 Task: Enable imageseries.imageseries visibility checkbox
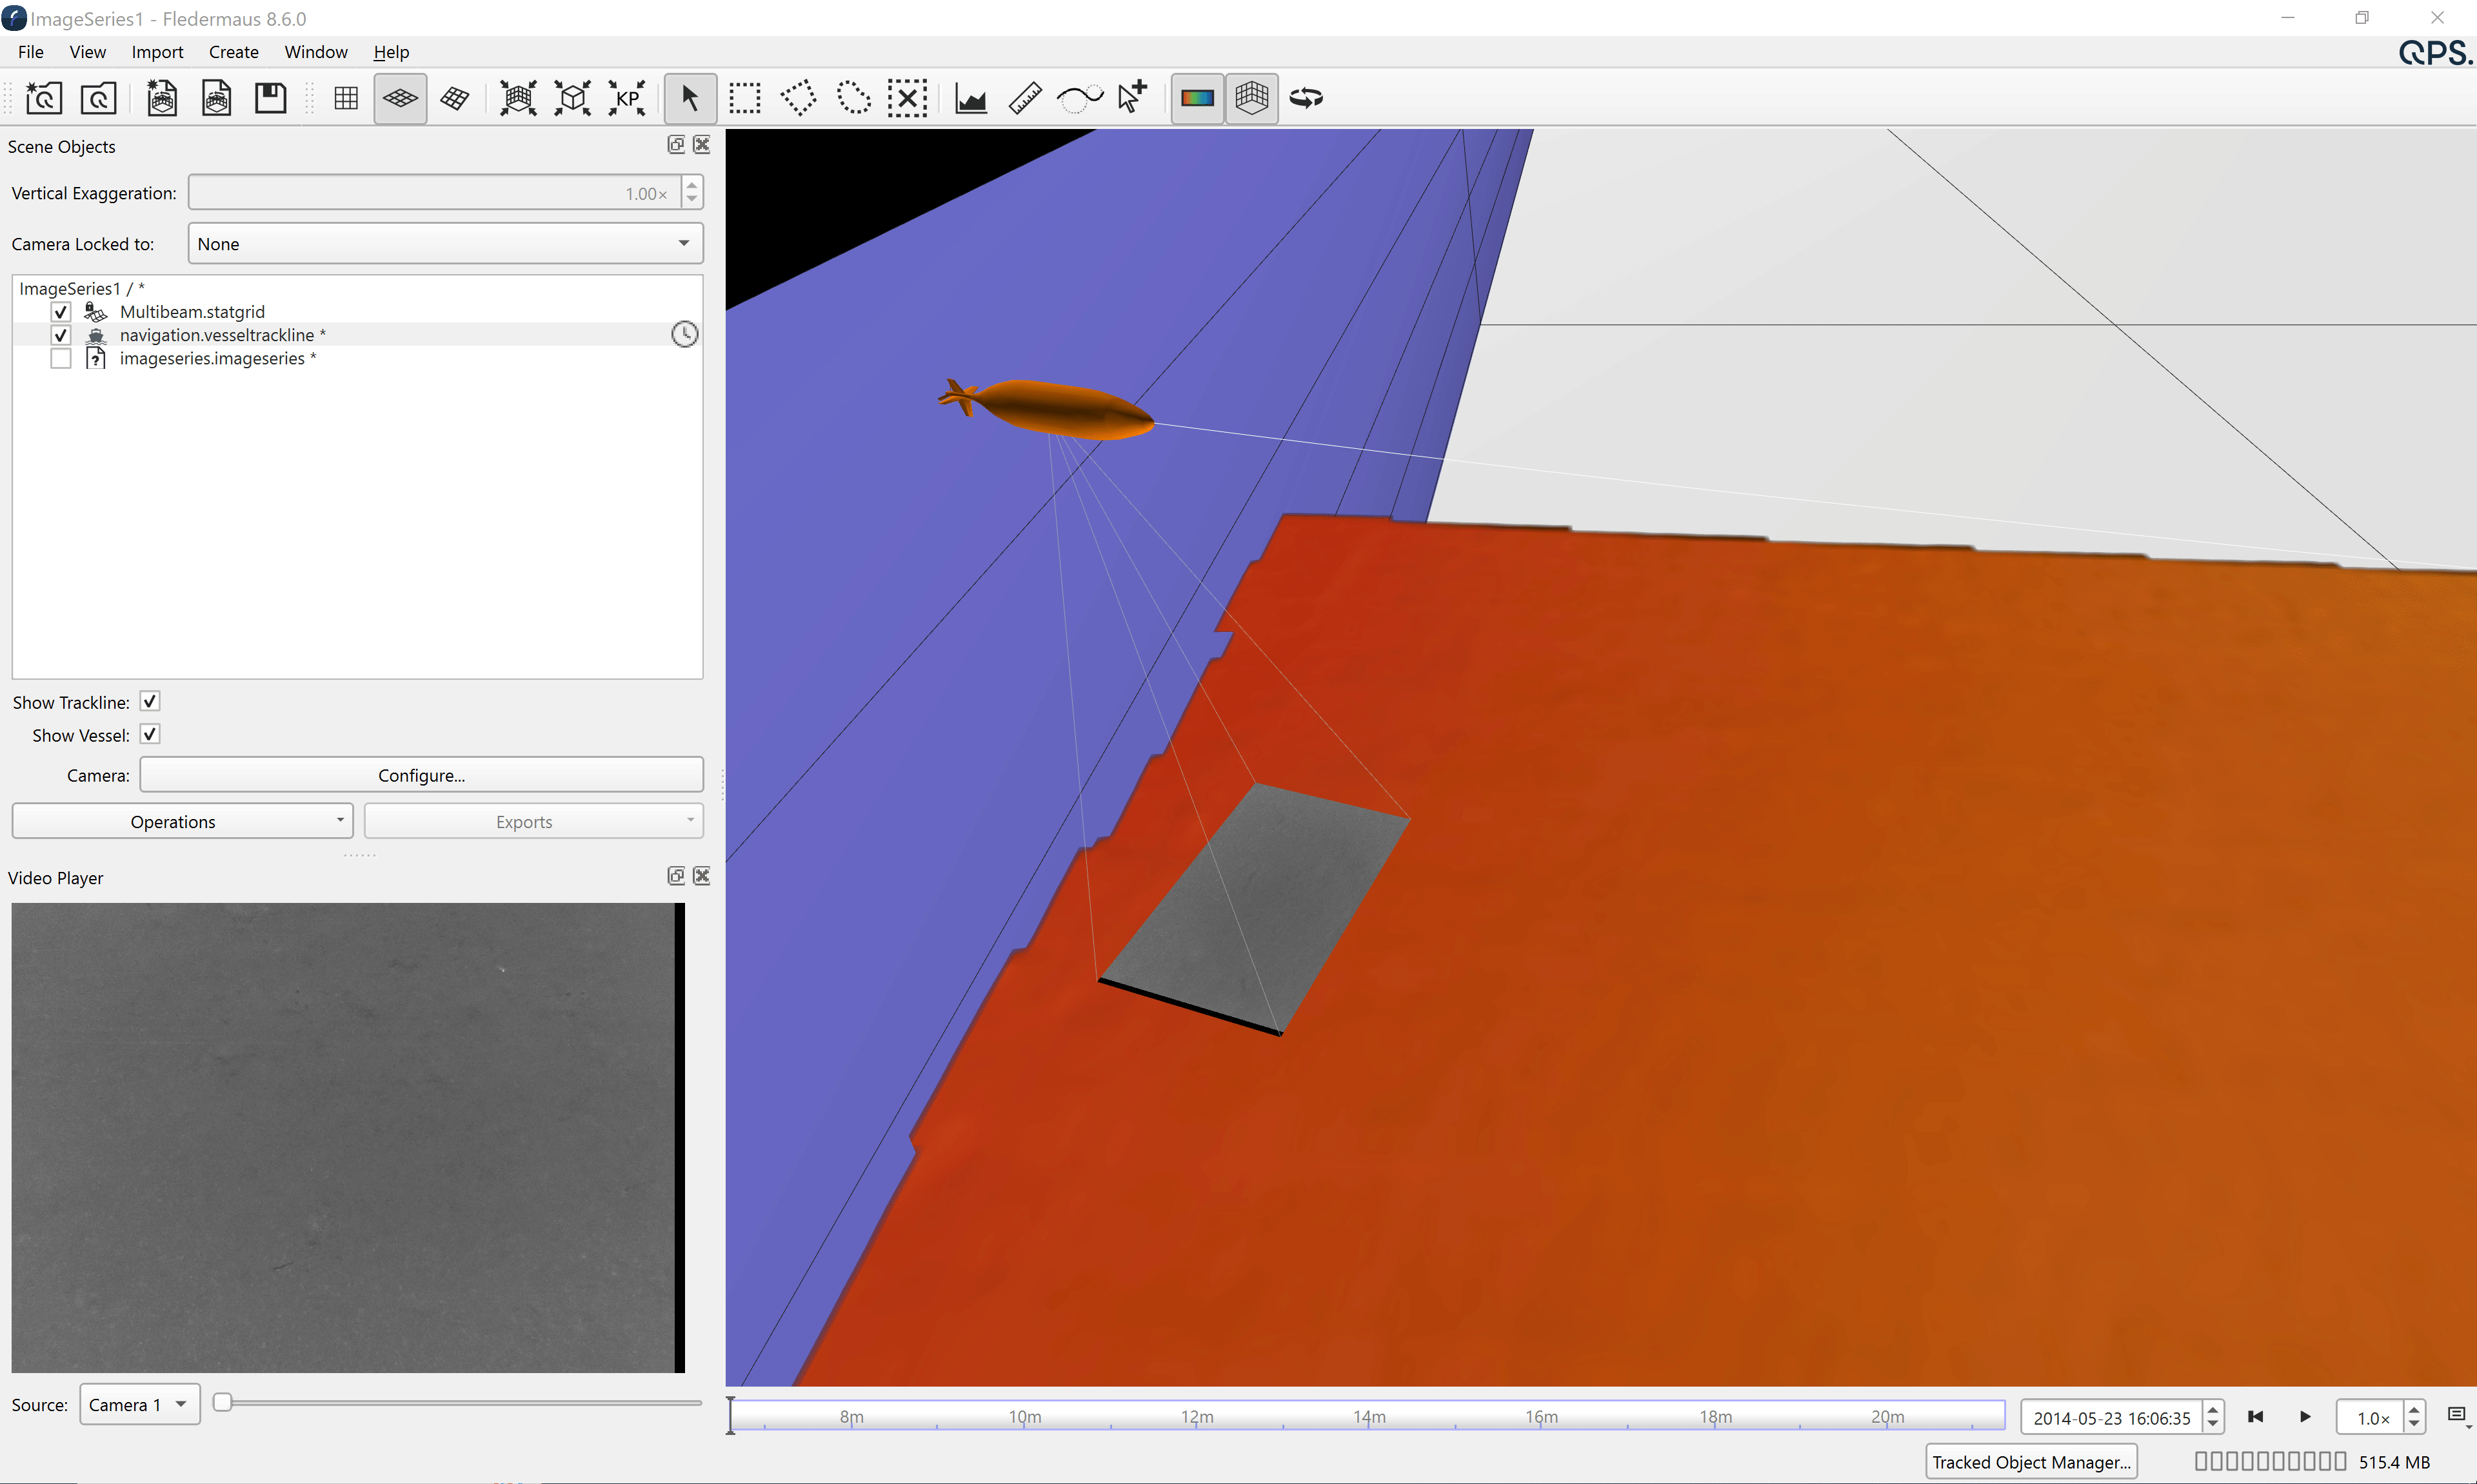(x=61, y=359)
